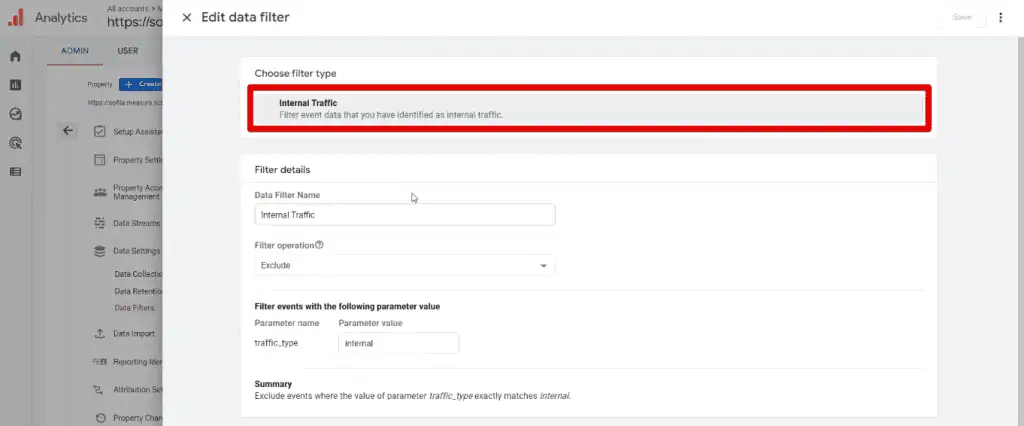The width and height of the screenshot is (1024, 426).
Task: Close the Edit data filter panel
Action: point(187,18)
